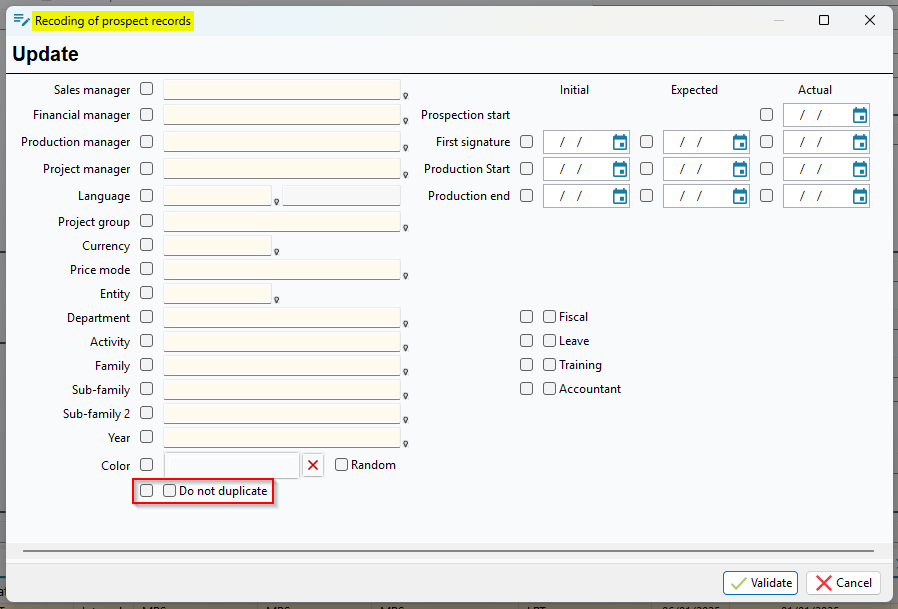Maximize the Recoding of prospect records window

point(824,20)
